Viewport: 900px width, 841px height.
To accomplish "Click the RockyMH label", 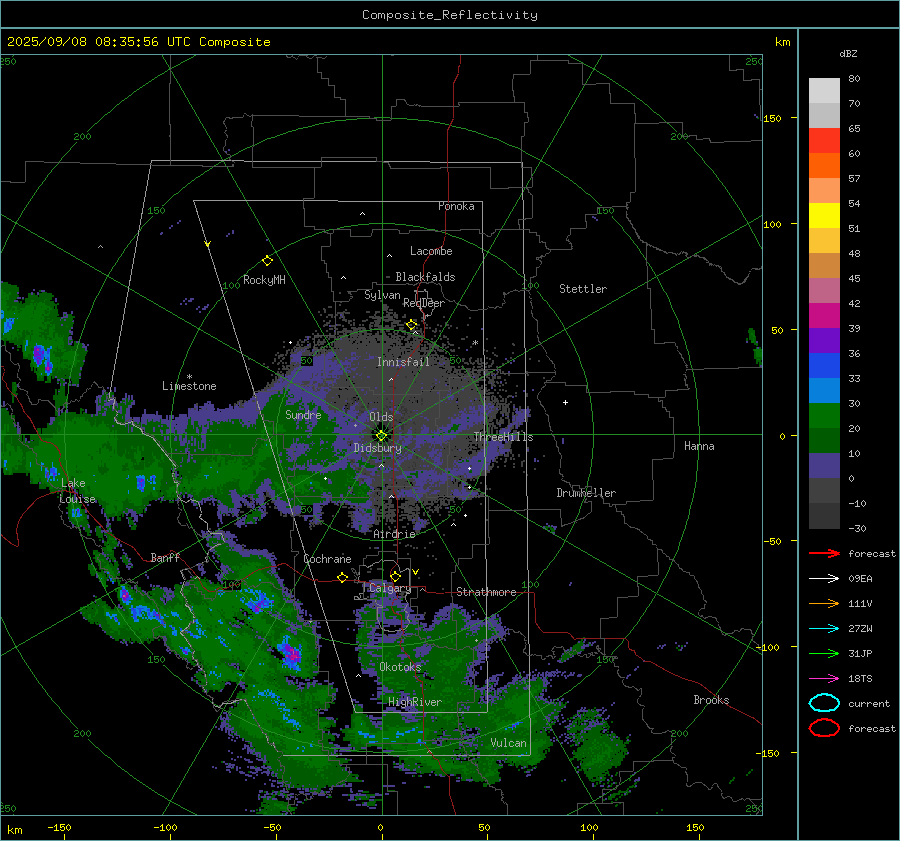I will (x=264, y=280).
